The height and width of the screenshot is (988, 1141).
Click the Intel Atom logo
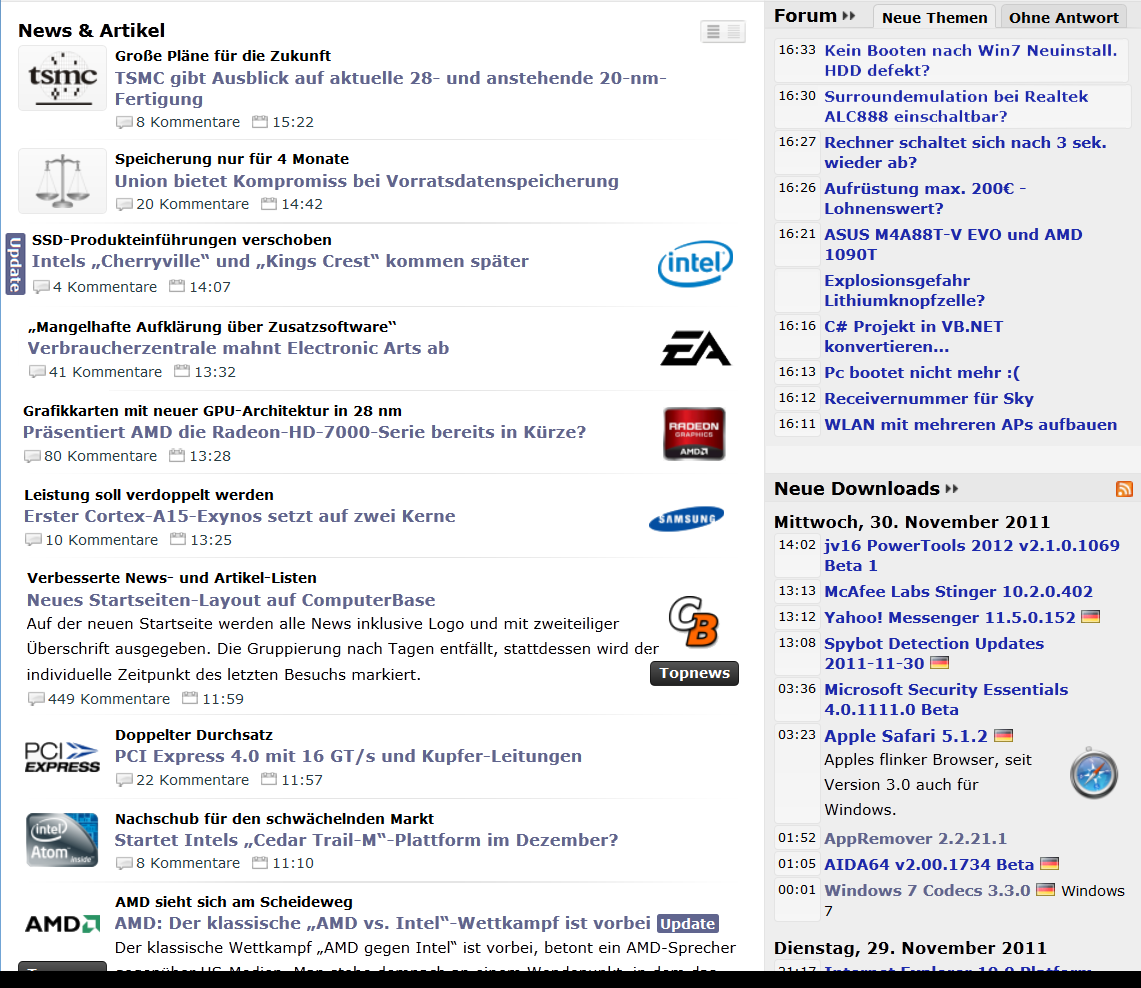point(63,840)
